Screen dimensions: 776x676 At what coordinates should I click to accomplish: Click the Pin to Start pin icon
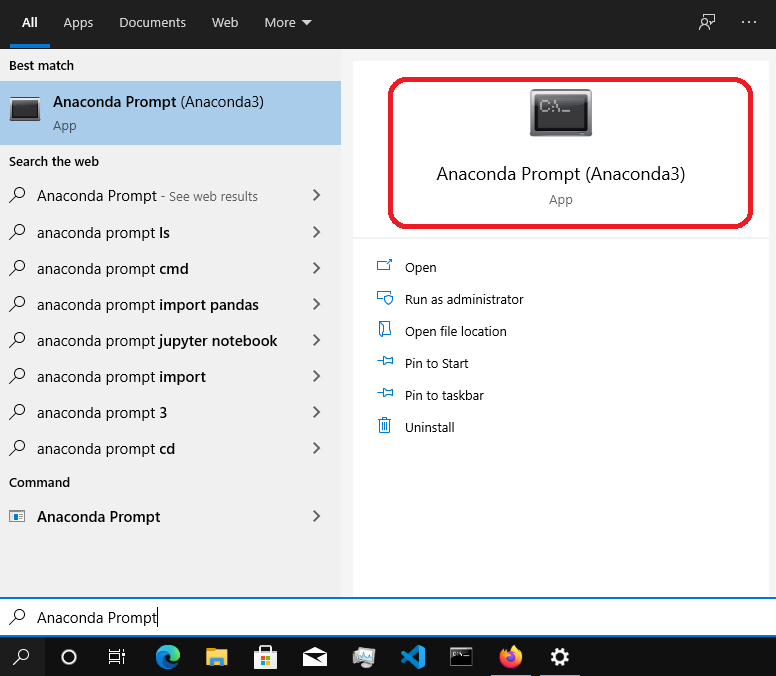pos(385,362)
